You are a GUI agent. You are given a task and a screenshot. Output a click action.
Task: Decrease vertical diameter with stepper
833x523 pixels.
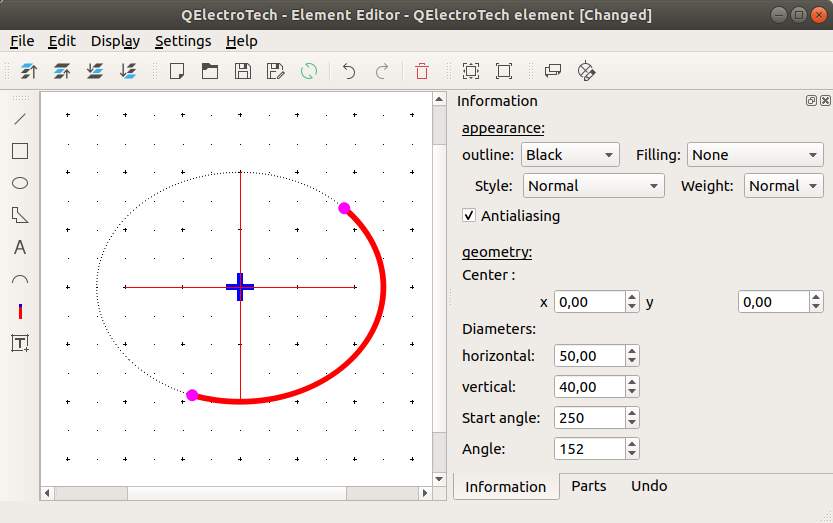click(632, 392)
